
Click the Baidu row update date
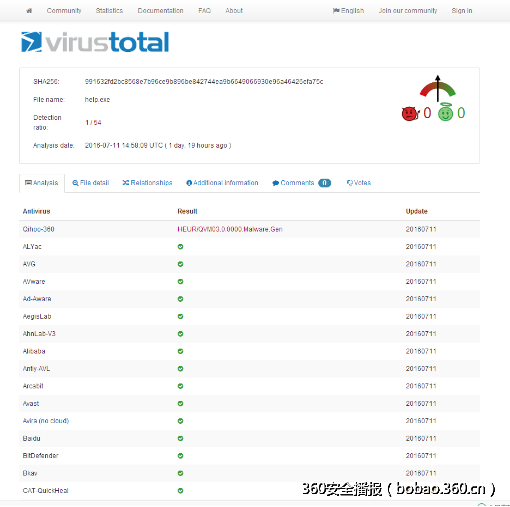(421, 438)
